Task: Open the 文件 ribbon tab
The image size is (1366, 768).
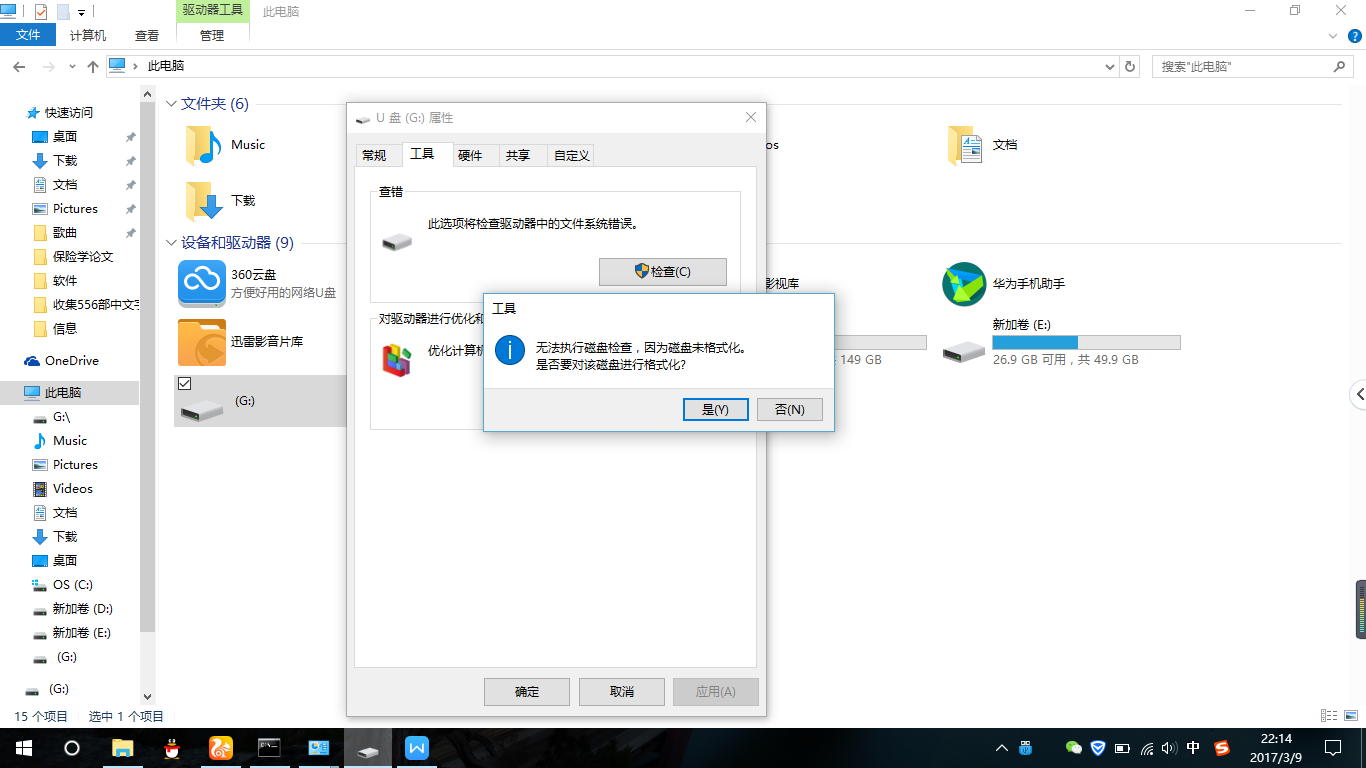Action: (29, 35)
